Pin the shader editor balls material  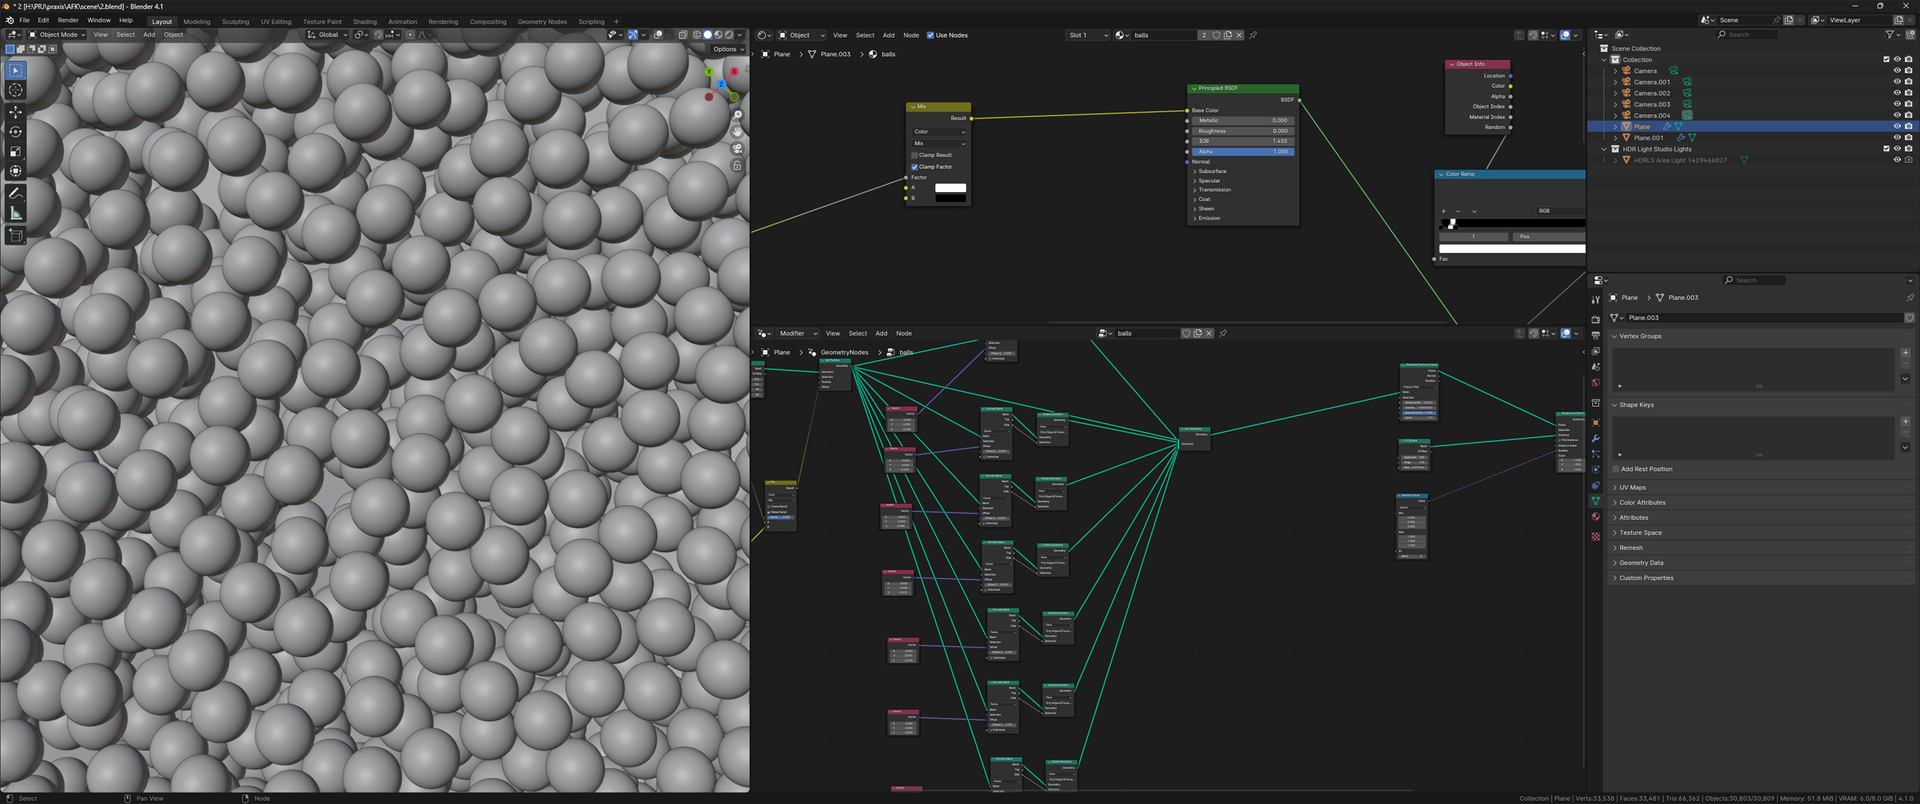coord(1253,35)
